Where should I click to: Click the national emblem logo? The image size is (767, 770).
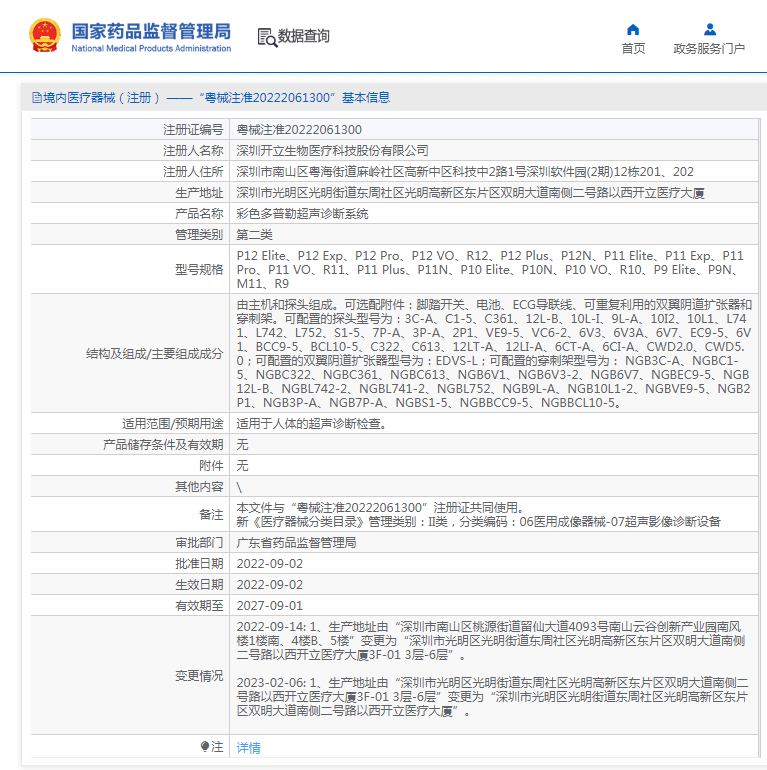[44, 36]
